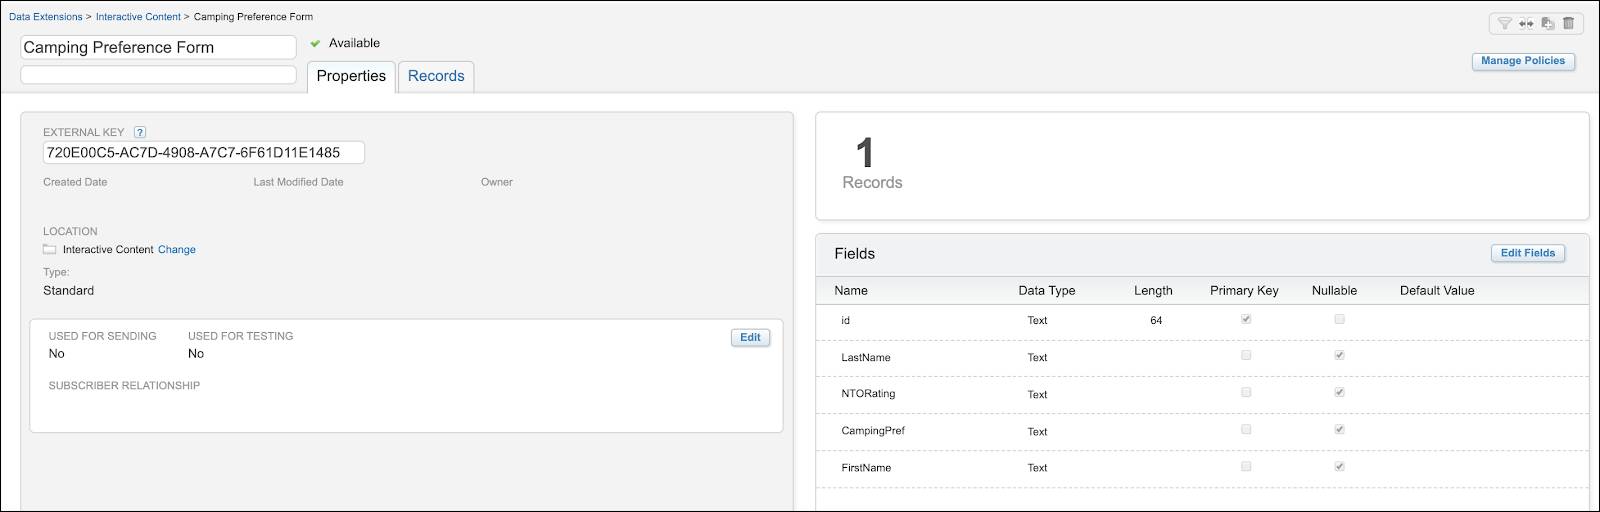Viewport: 1600px width, 512px height.
Task: Click the copy data extension icon
Action: click(x=1547, y=23)
